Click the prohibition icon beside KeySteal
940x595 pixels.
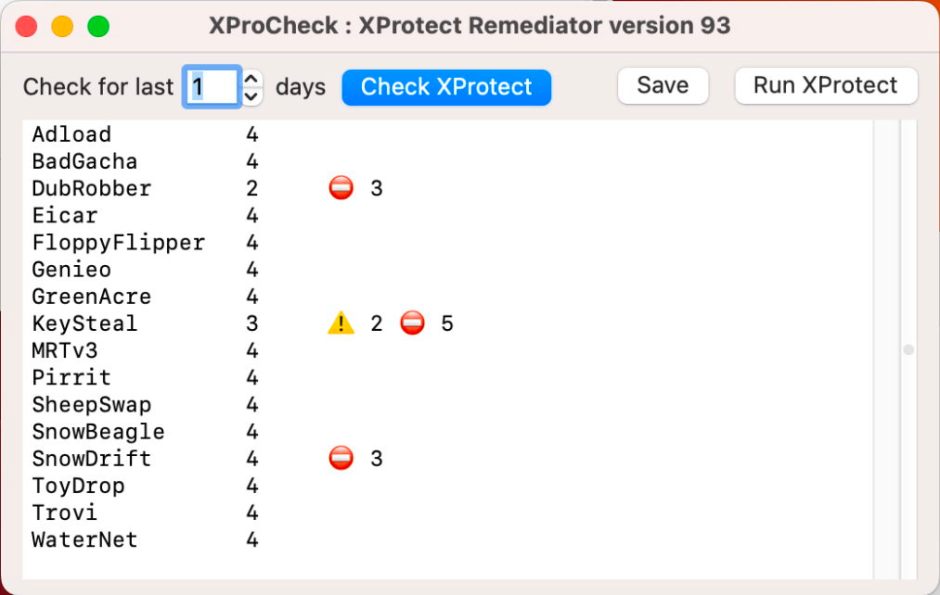coord(411,322)
